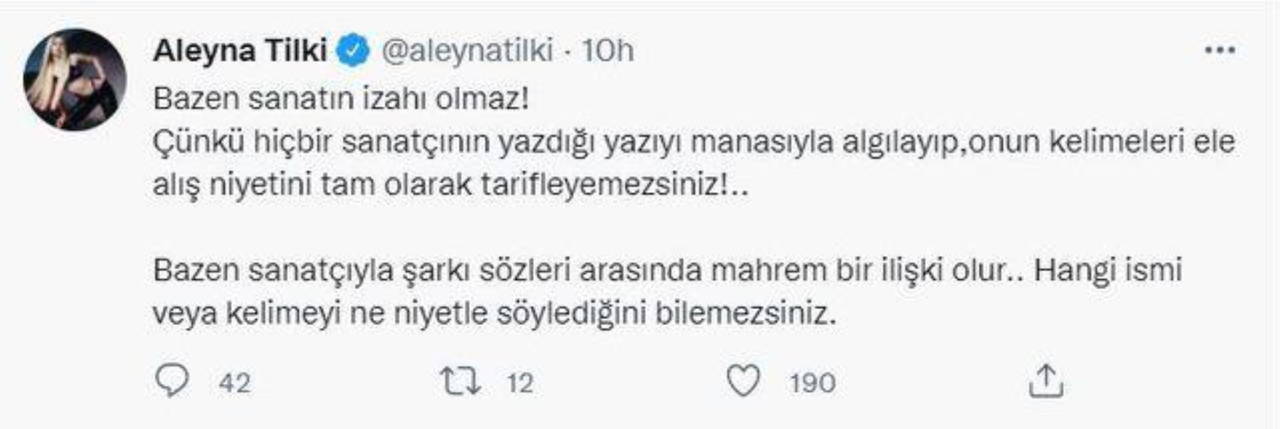Click the Aleyna Tilki display name
The width and height of the screenshot is (1280, 429).
240,52
